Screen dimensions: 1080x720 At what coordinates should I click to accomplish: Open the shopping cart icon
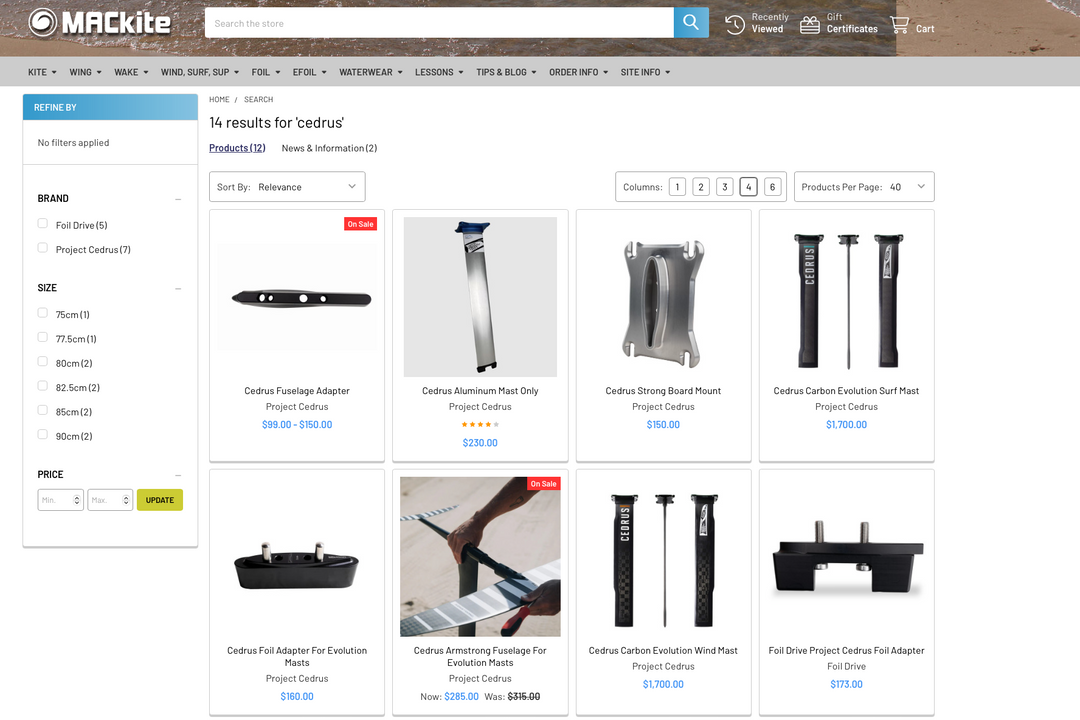[x=900, y=24]
